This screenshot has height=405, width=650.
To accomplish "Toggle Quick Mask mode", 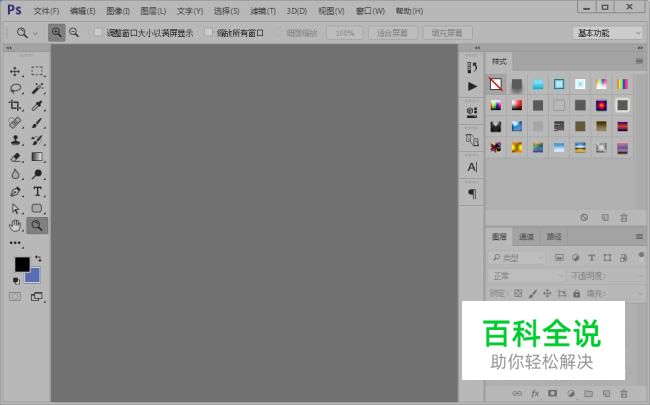I will pyautogui.click(x=15, y=296).
